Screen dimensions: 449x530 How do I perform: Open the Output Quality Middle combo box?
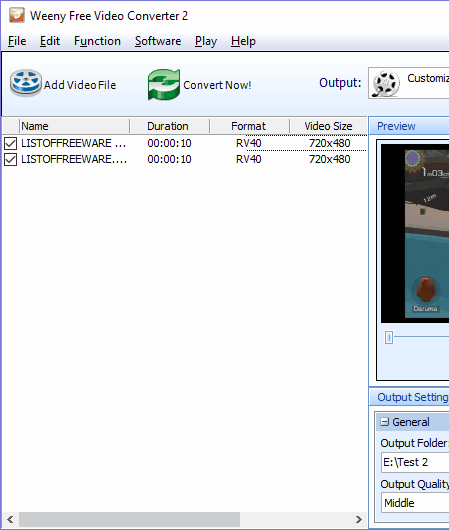click(x=415, y=503)
